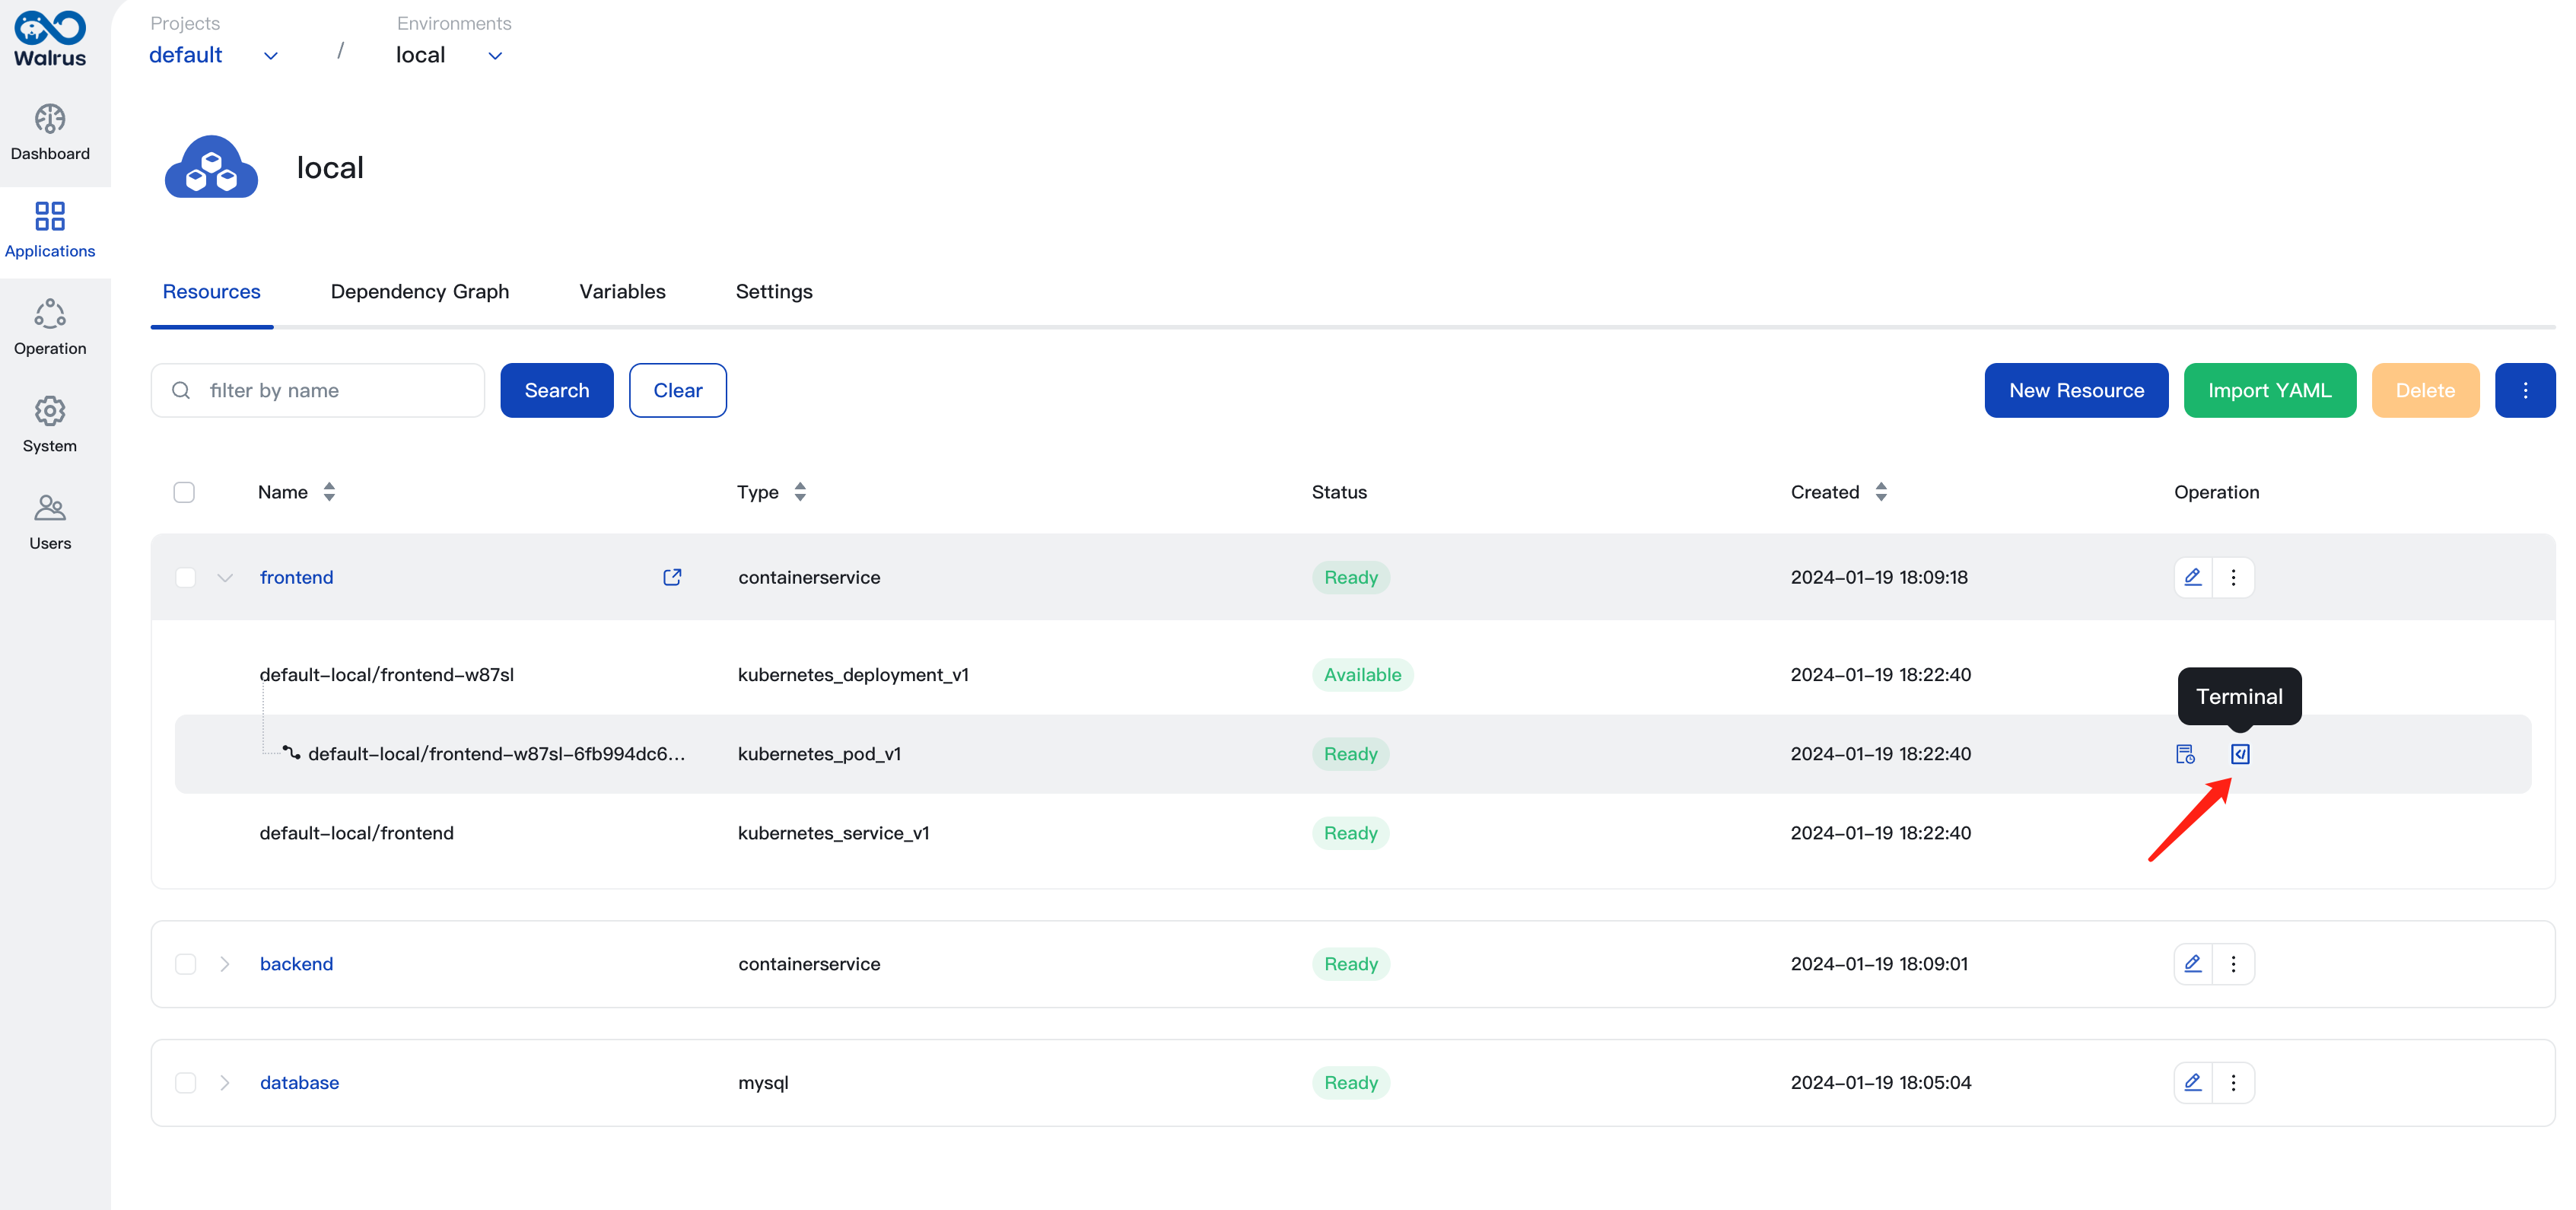Open the toolbar more-options menu button
Image resolution: width=2576 pixels, height=1210 pixels.
click(2525, 390)
